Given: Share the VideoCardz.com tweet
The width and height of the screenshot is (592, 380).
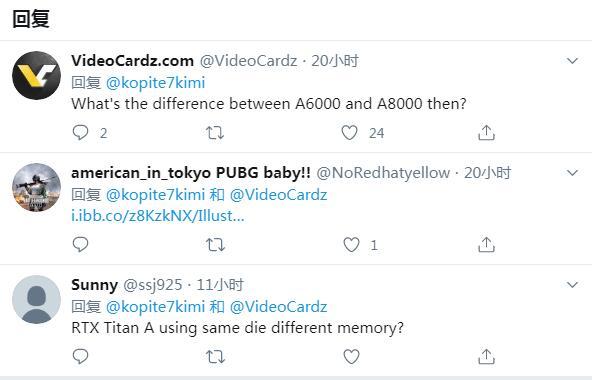Looking at the screenshot, I should pos(486,133).
